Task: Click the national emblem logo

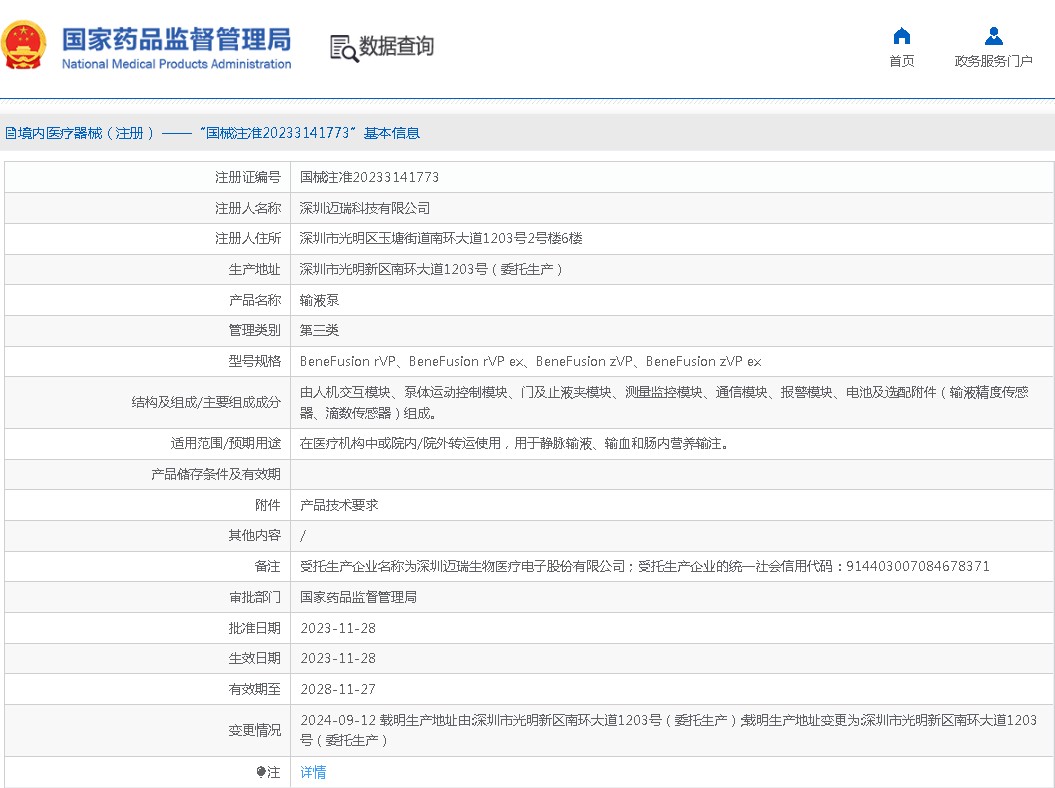Action: point(24,45)
